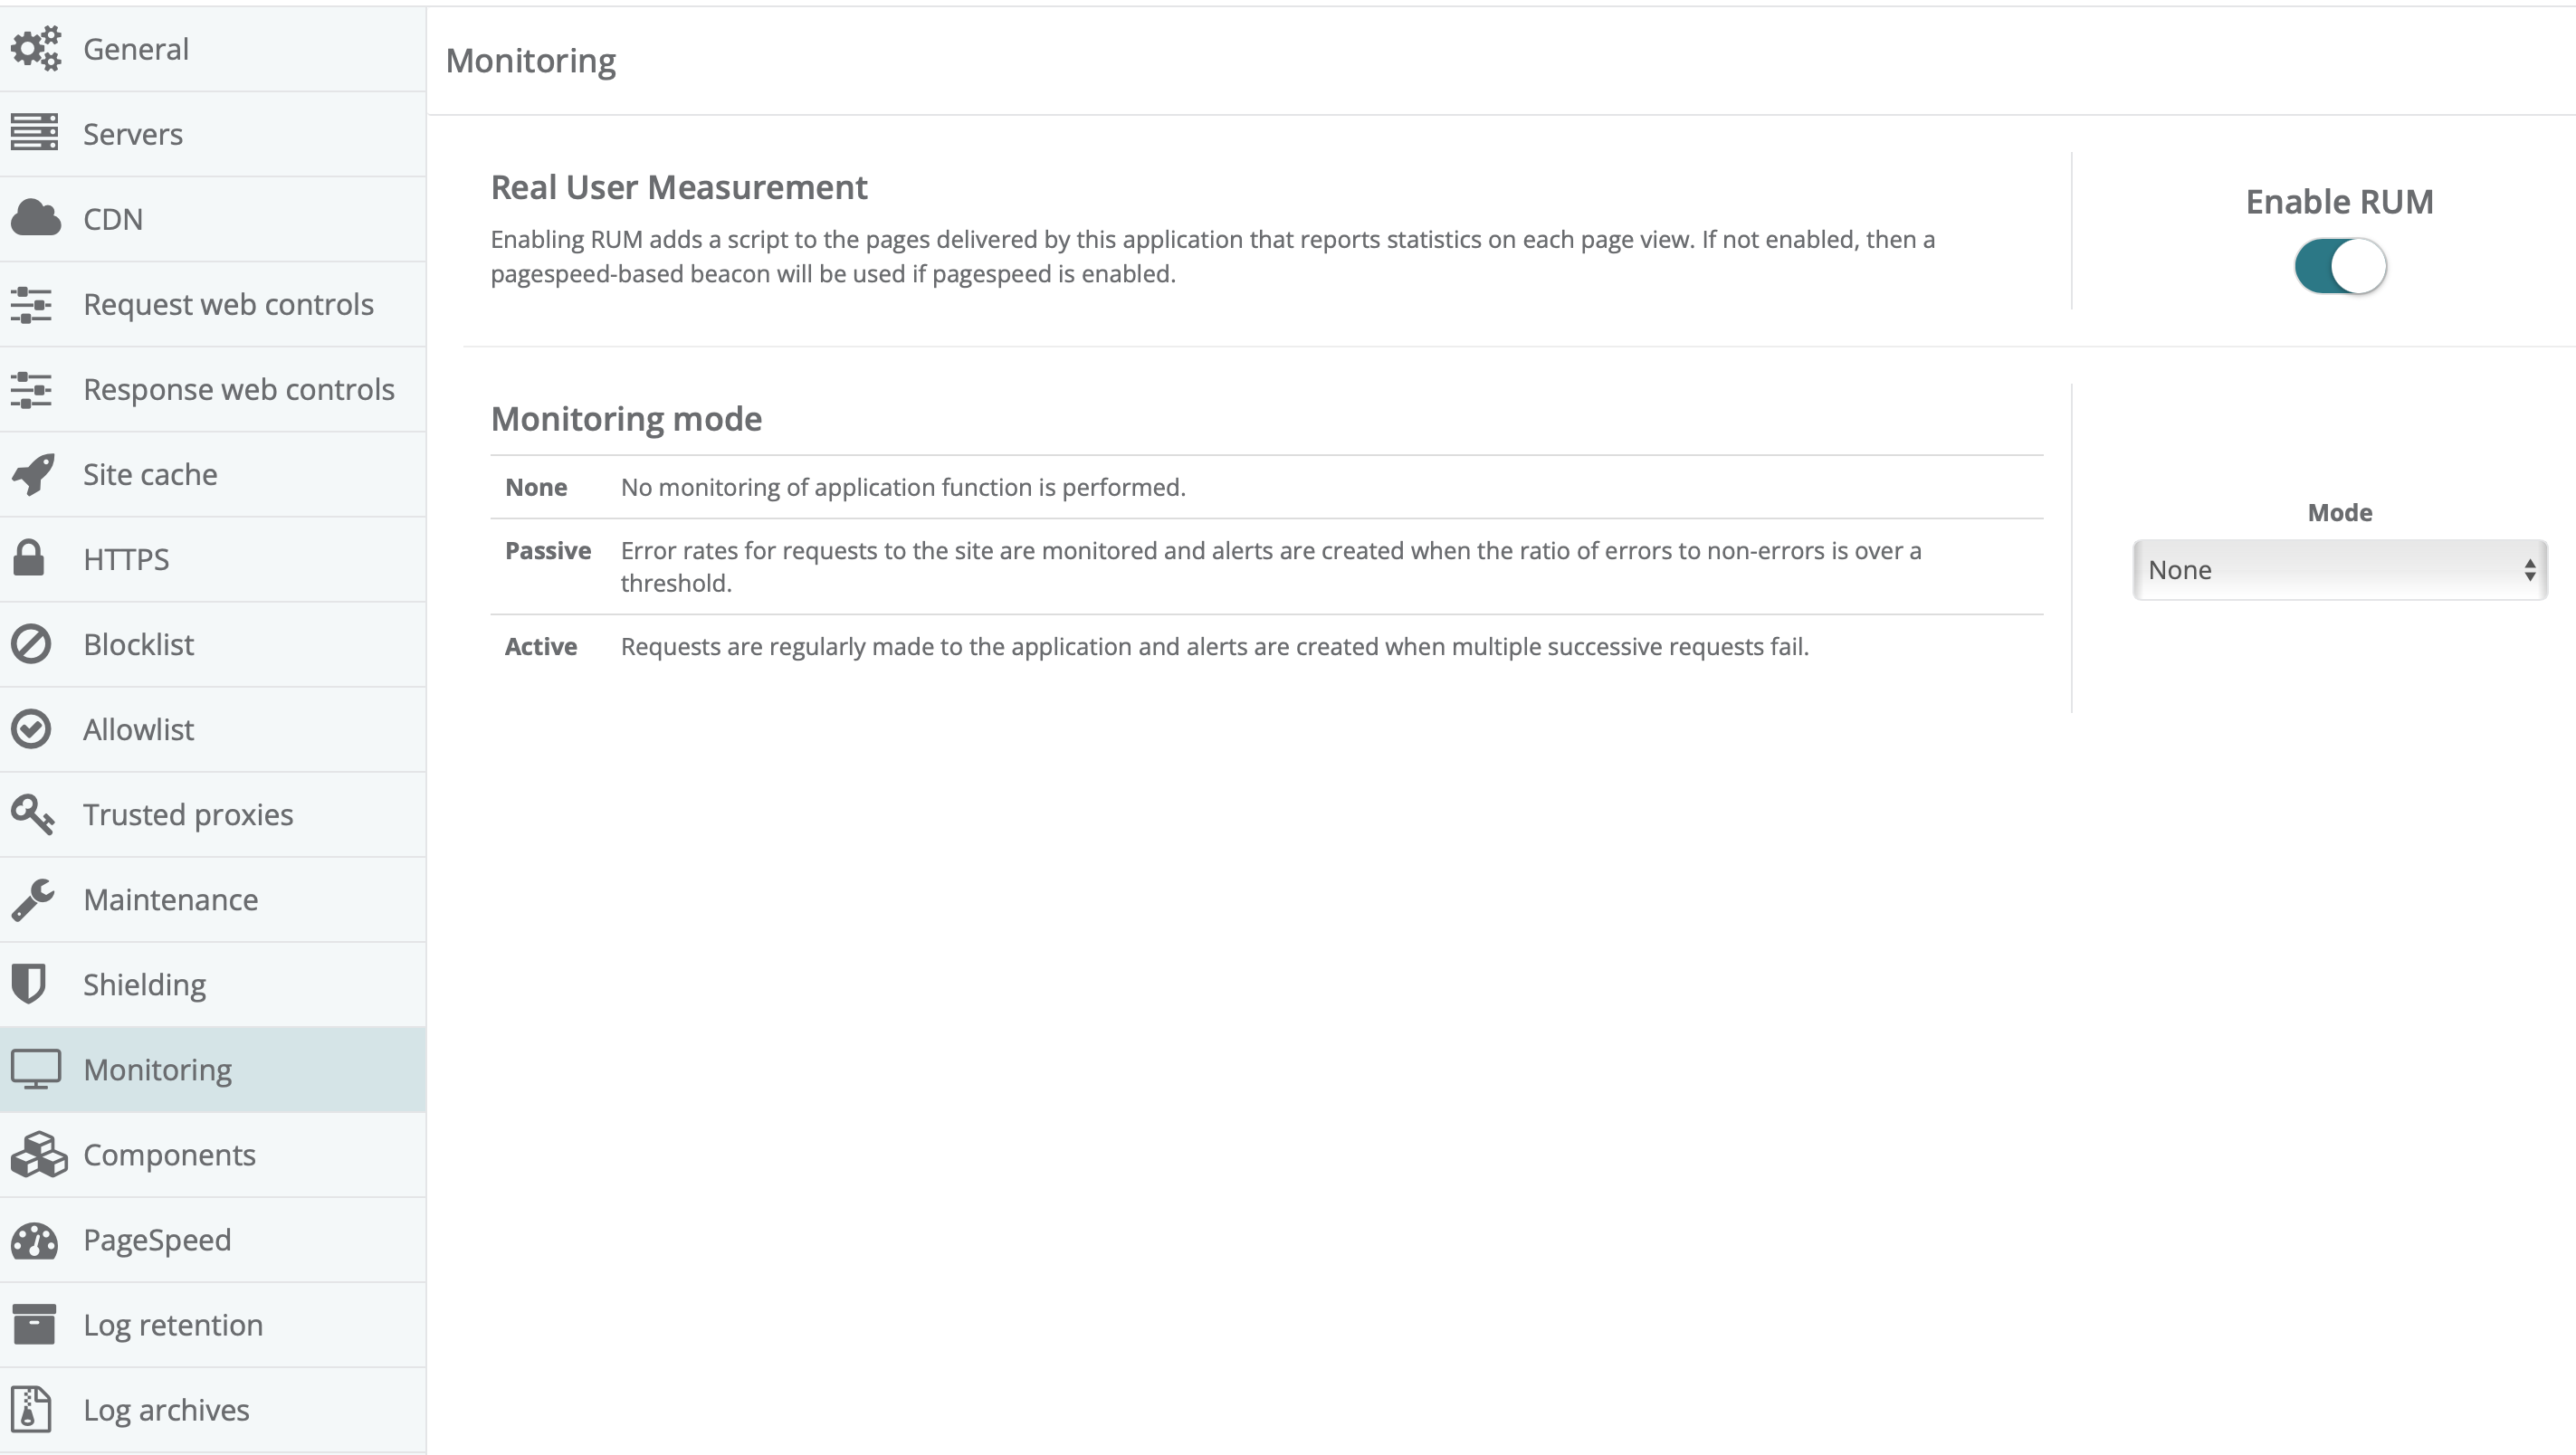Screen dimensions: 2576x1455
Task: Click the Allowlist checkmark icon
Action: click(31, 729)
